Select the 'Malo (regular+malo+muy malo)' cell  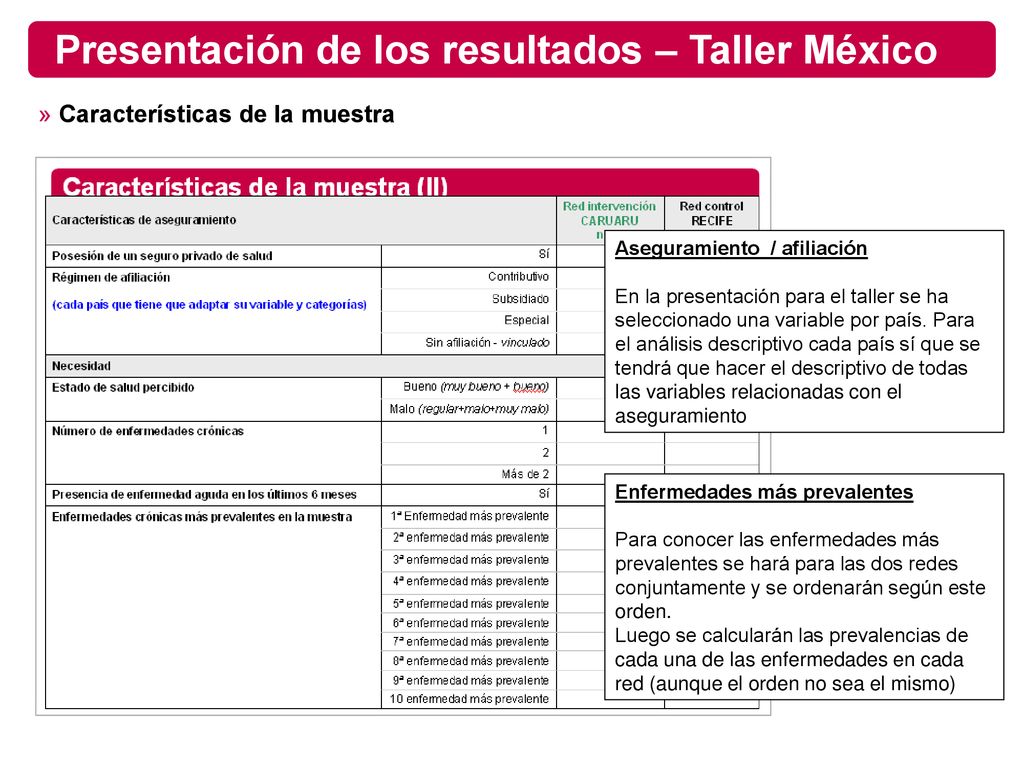click(469, 409)
